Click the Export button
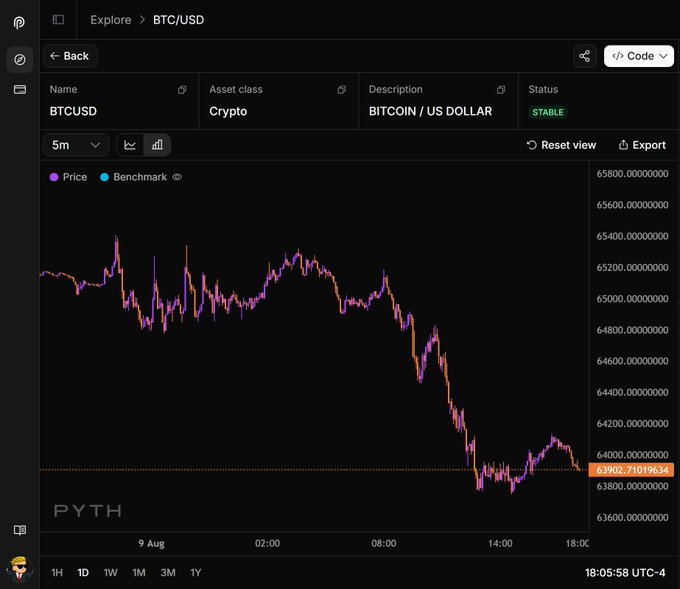Image resolution: width=680 pixels, height=589 pixels. click(x=642, y=145)
